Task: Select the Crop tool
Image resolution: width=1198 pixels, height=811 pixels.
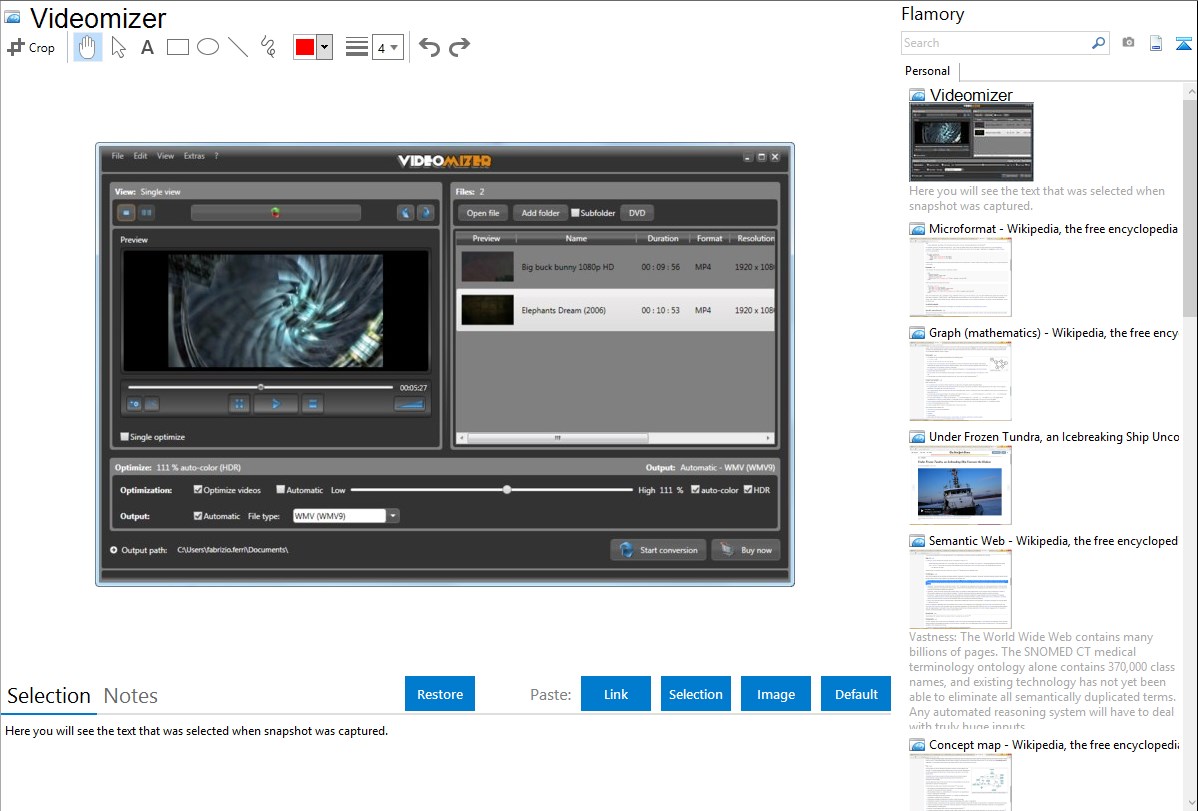Action: 31,47
